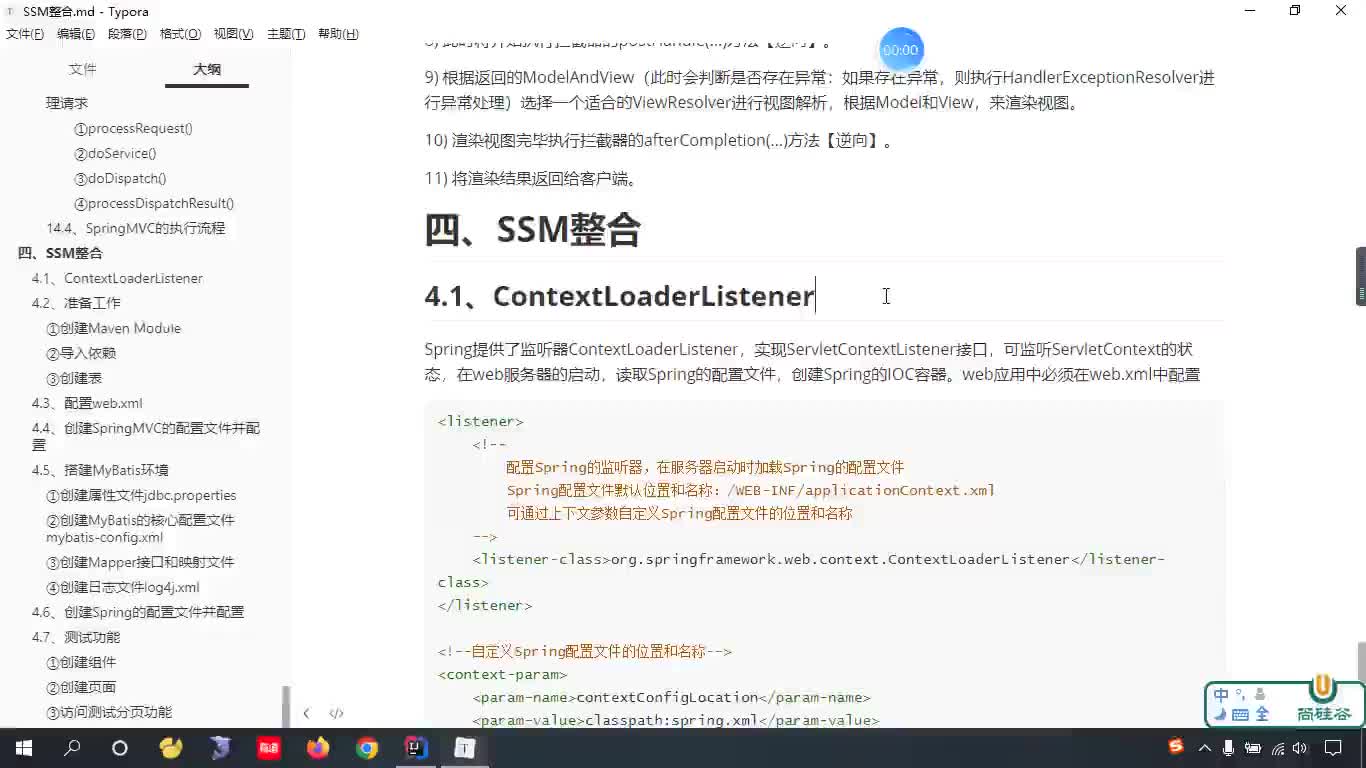Select ③访问测试分页功能 outline item
1366x768 pixels.
109,712
